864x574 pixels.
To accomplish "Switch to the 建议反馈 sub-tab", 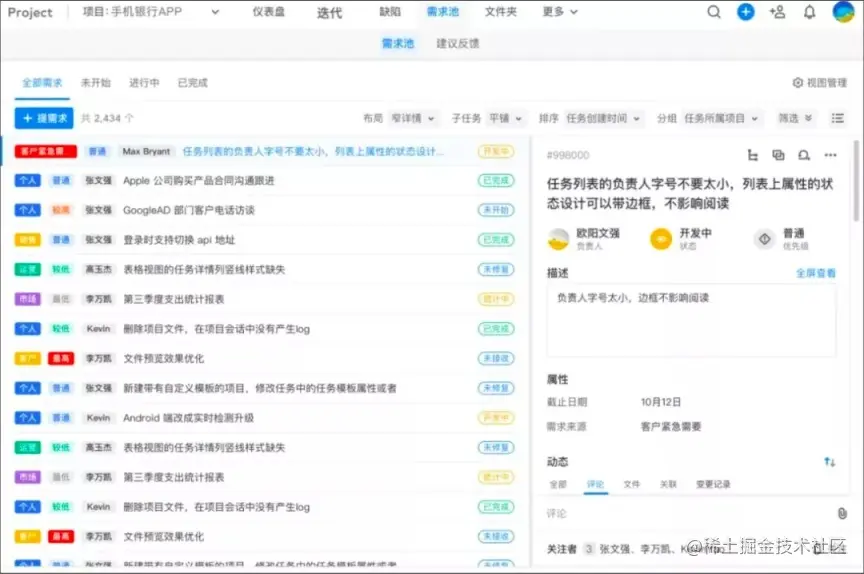I will pos(457,44).
